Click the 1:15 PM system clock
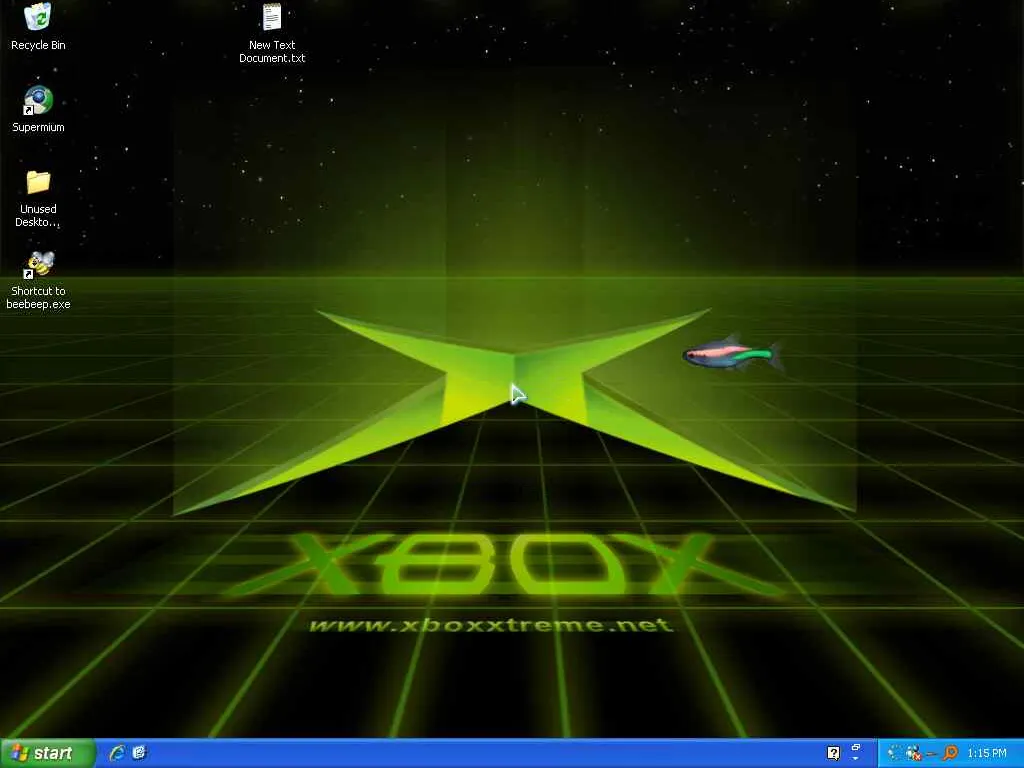The height and width of the screenshot is (768, 1024). (987, 753)
